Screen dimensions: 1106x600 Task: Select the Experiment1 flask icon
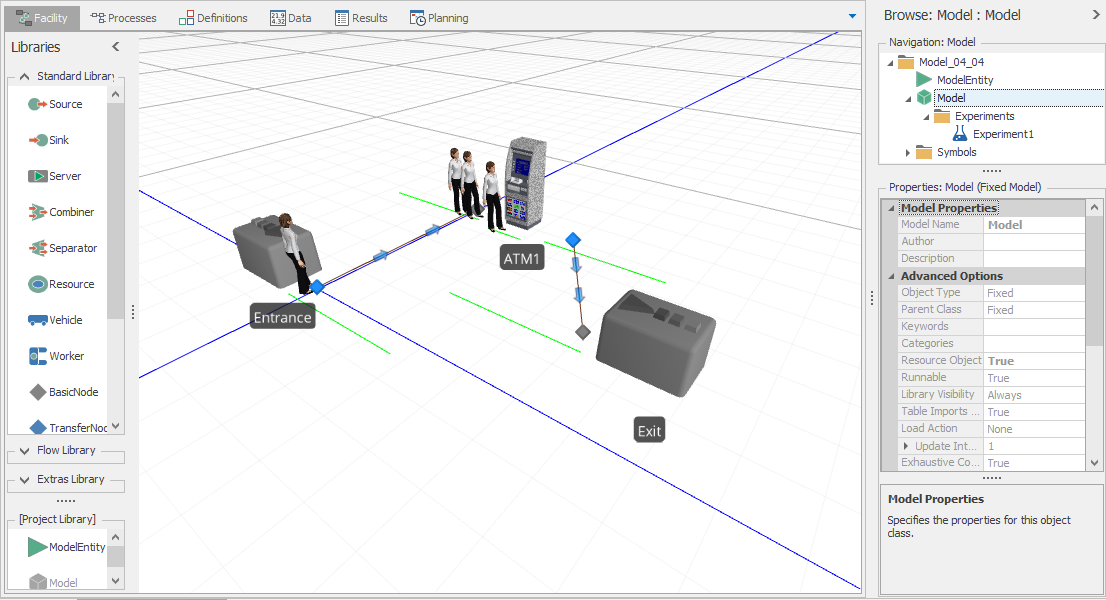pos(959,134)
